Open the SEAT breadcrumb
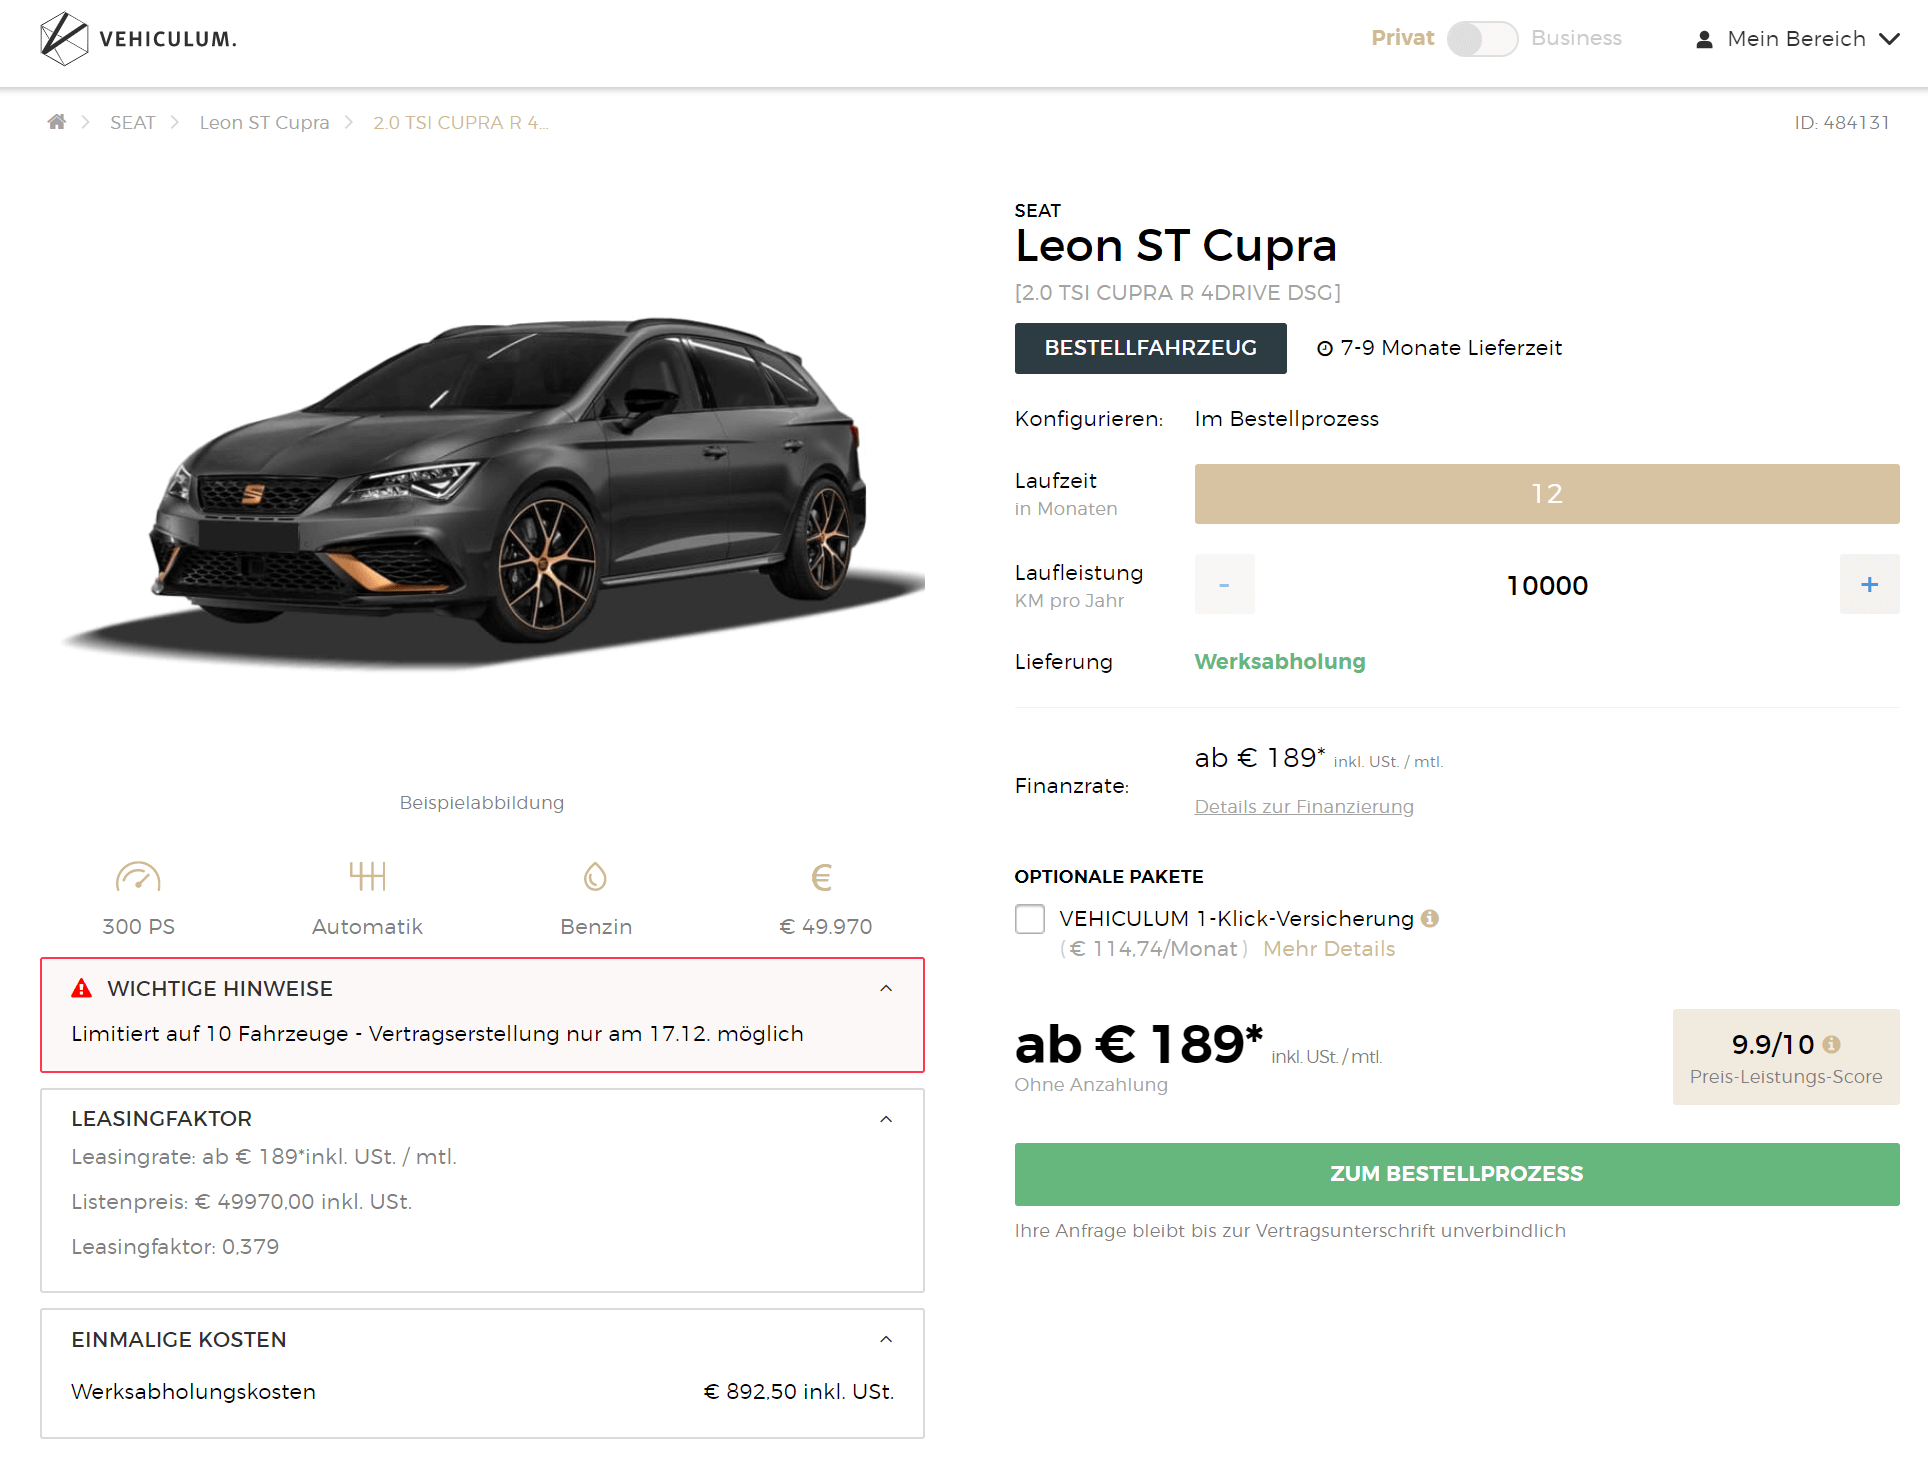The height and width of the screenshot is (1460, 1928). 132,122
